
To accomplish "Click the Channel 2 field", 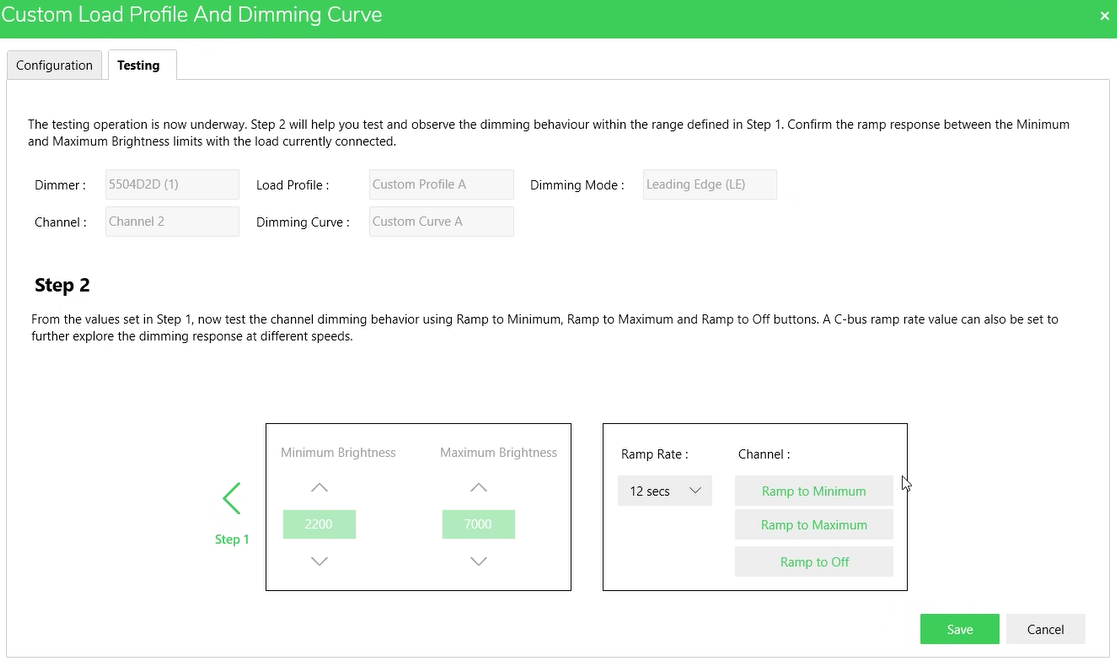I will click(172, 222).
